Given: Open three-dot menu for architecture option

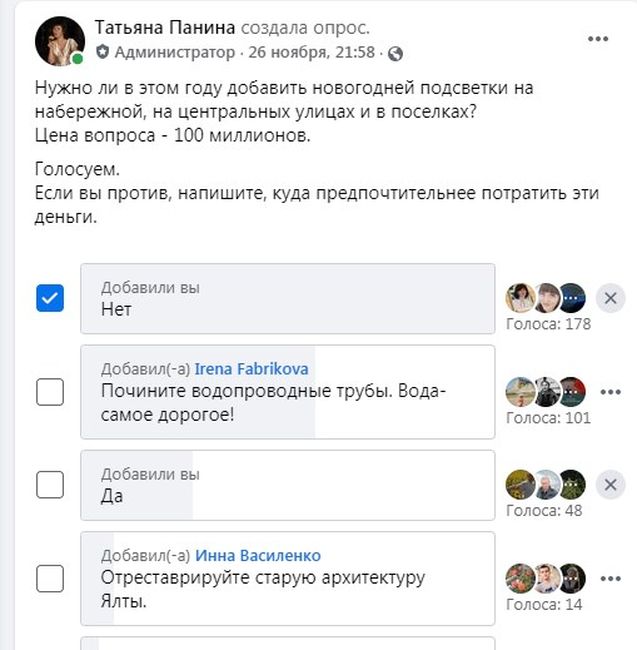Looking at the screenshot, I should tap(610, 578).
